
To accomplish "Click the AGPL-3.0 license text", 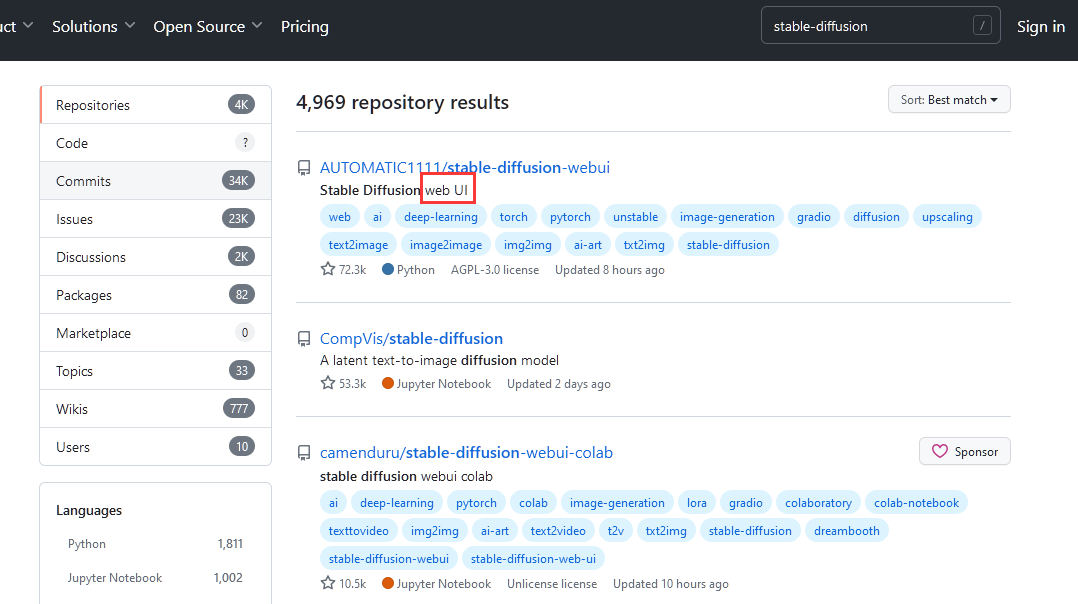I will point(495,270).
